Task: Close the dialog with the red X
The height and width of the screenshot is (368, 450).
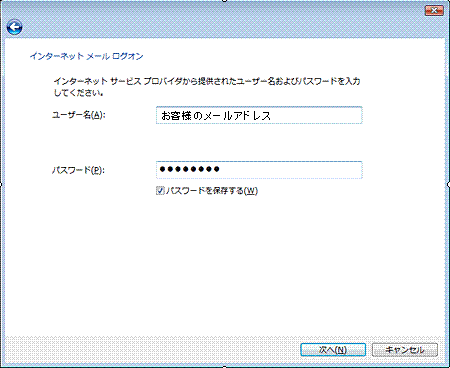Action: 434,11
